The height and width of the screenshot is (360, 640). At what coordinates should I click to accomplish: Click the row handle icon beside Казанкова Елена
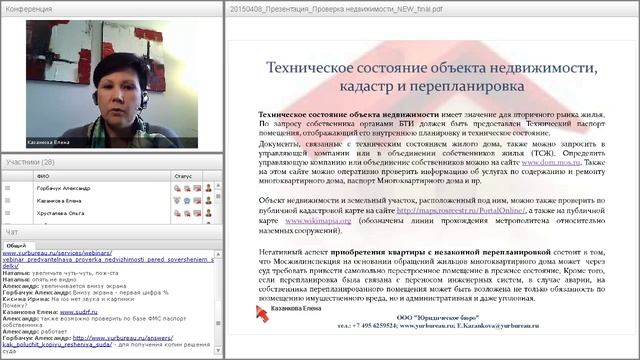click(x=7, y=200)
